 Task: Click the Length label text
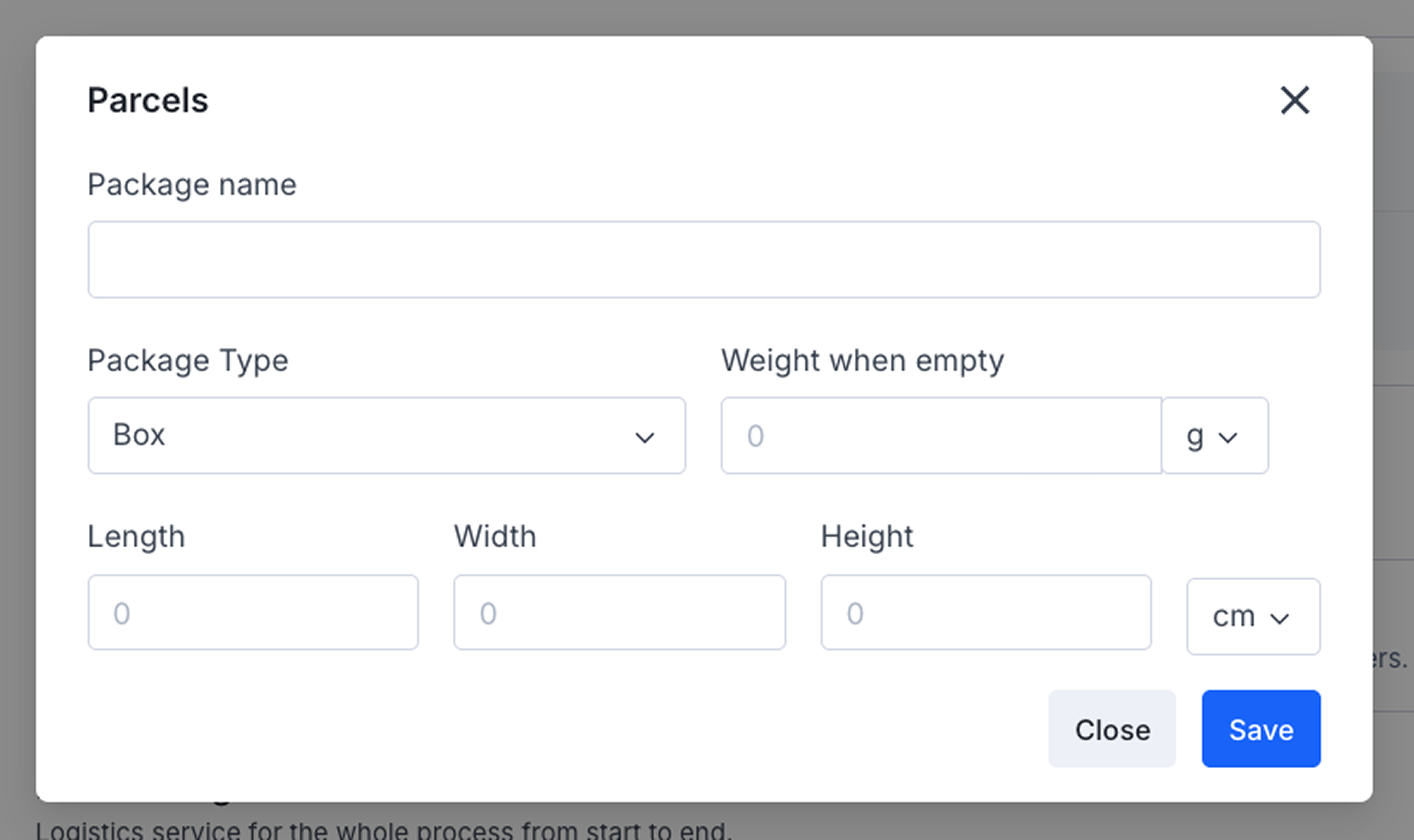coord(136,537)
